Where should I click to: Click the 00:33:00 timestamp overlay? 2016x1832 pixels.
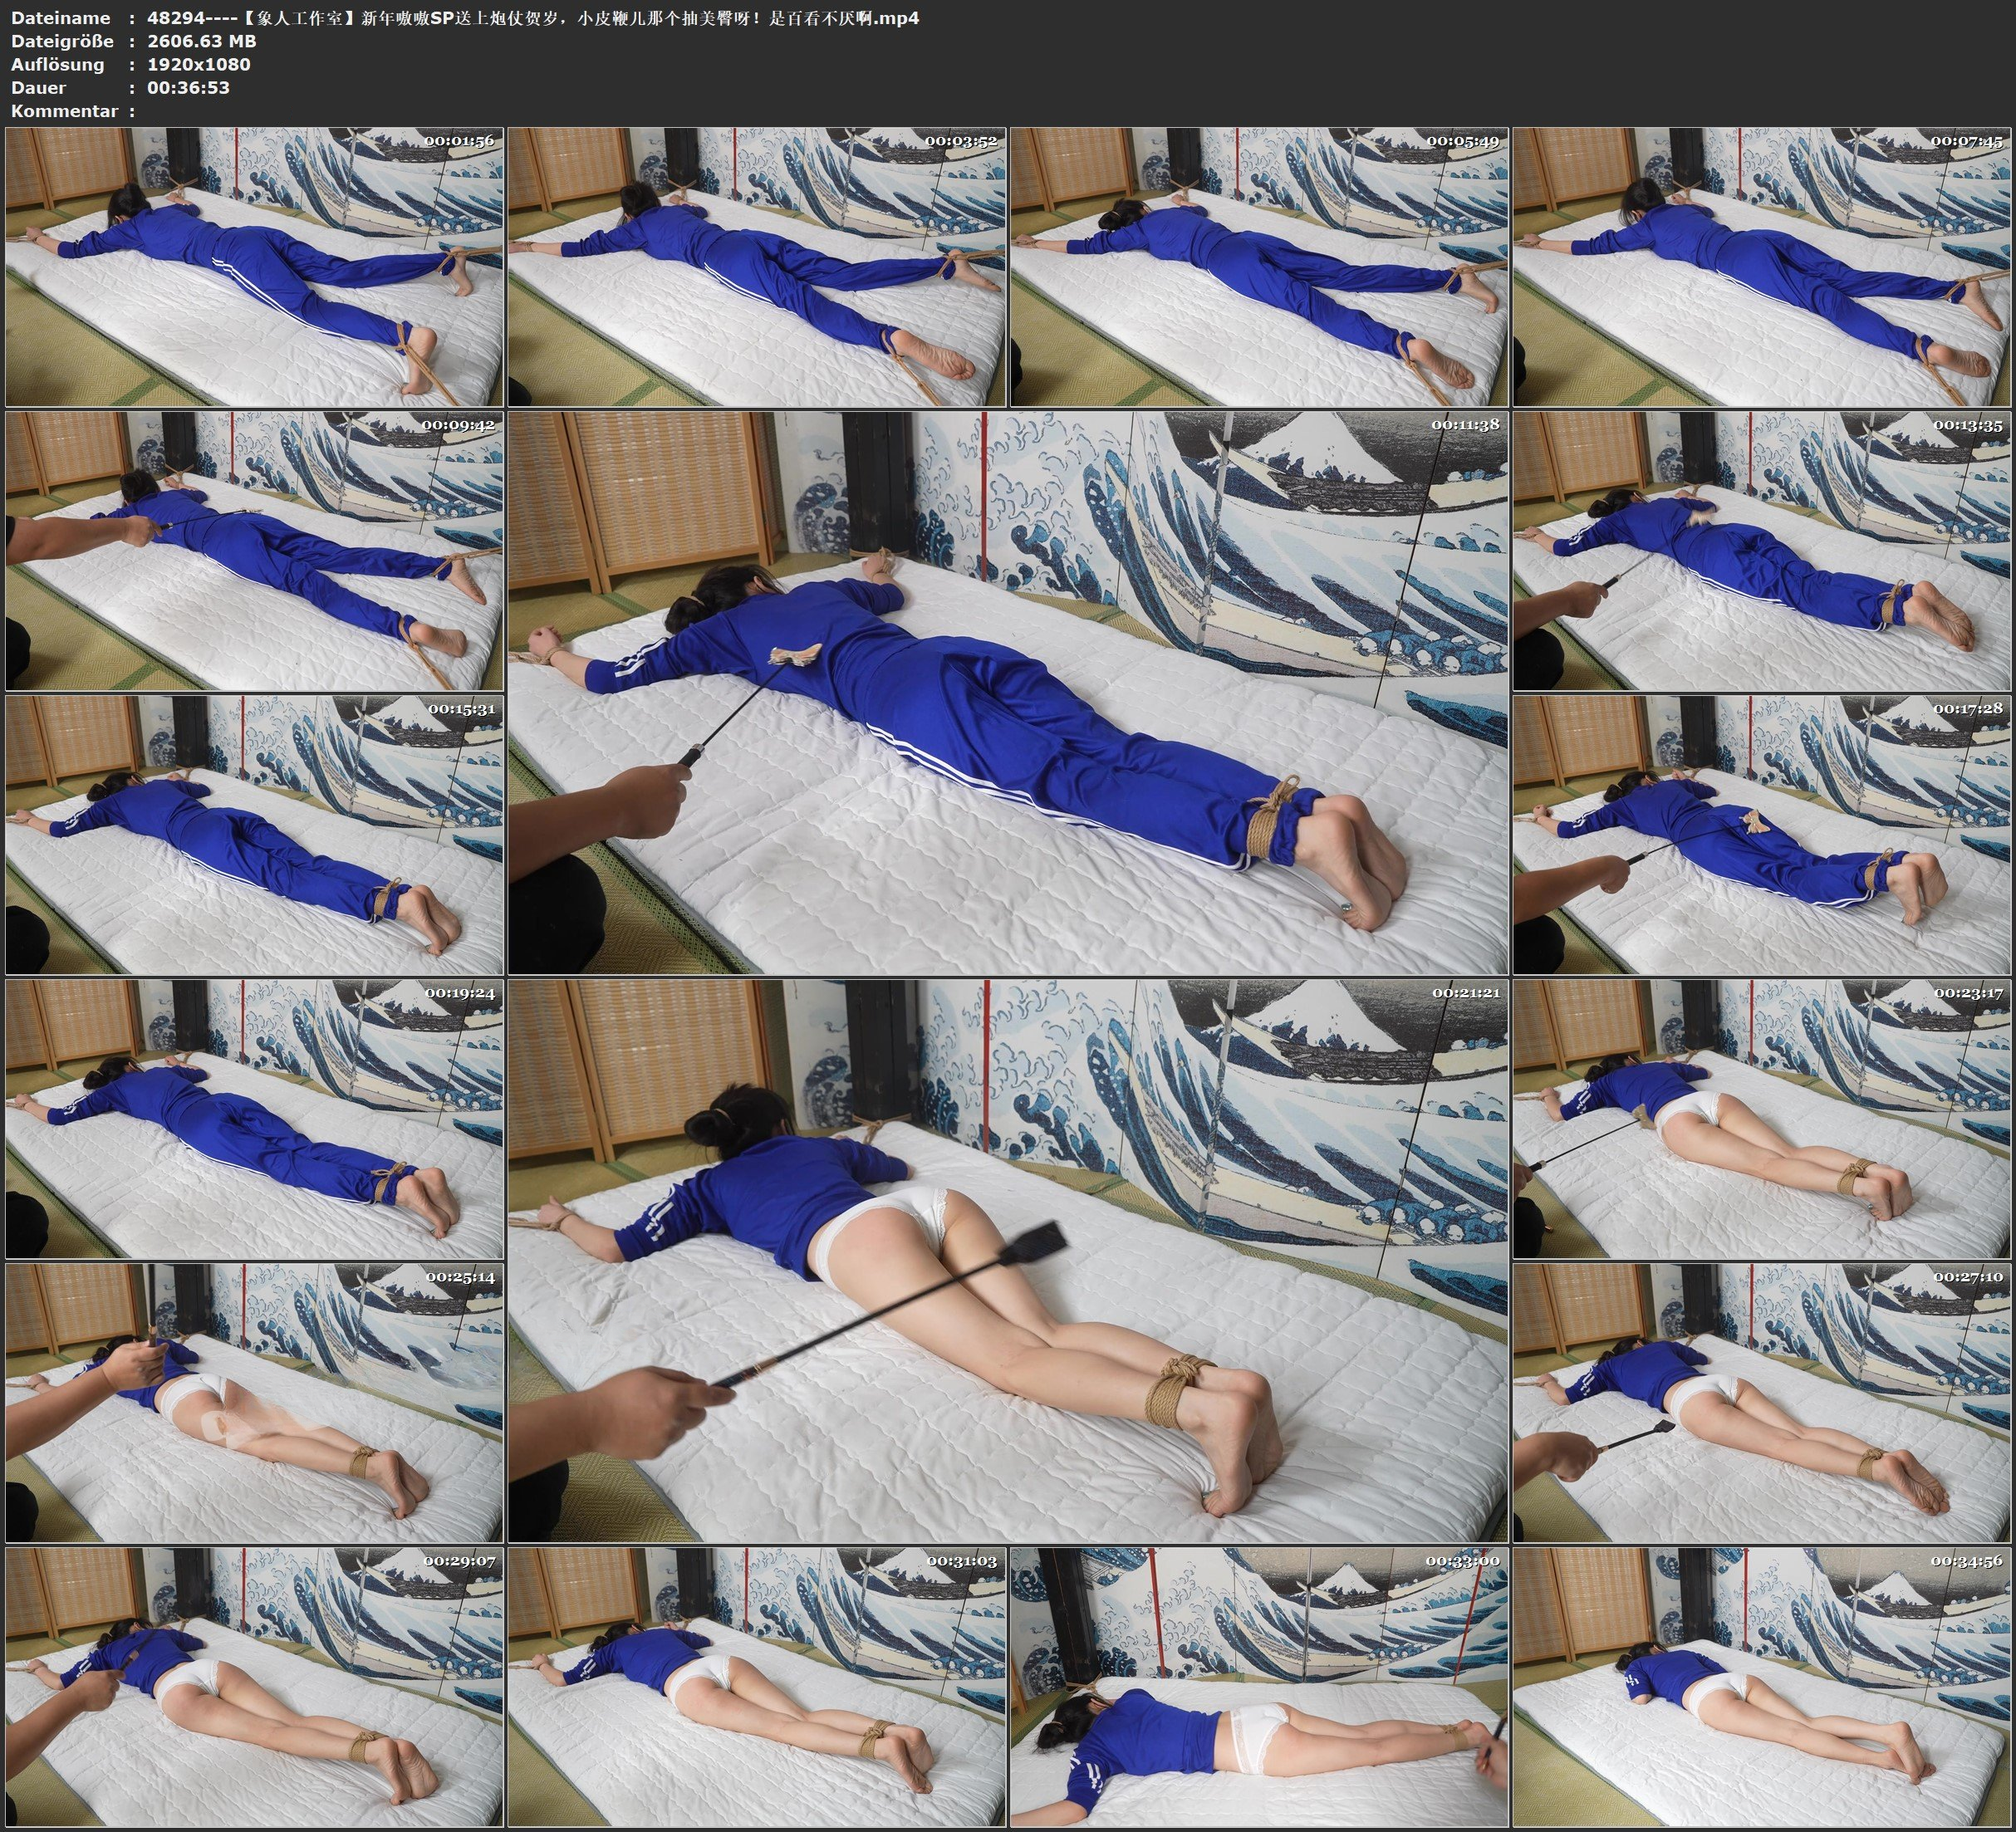[1462, 1561]
